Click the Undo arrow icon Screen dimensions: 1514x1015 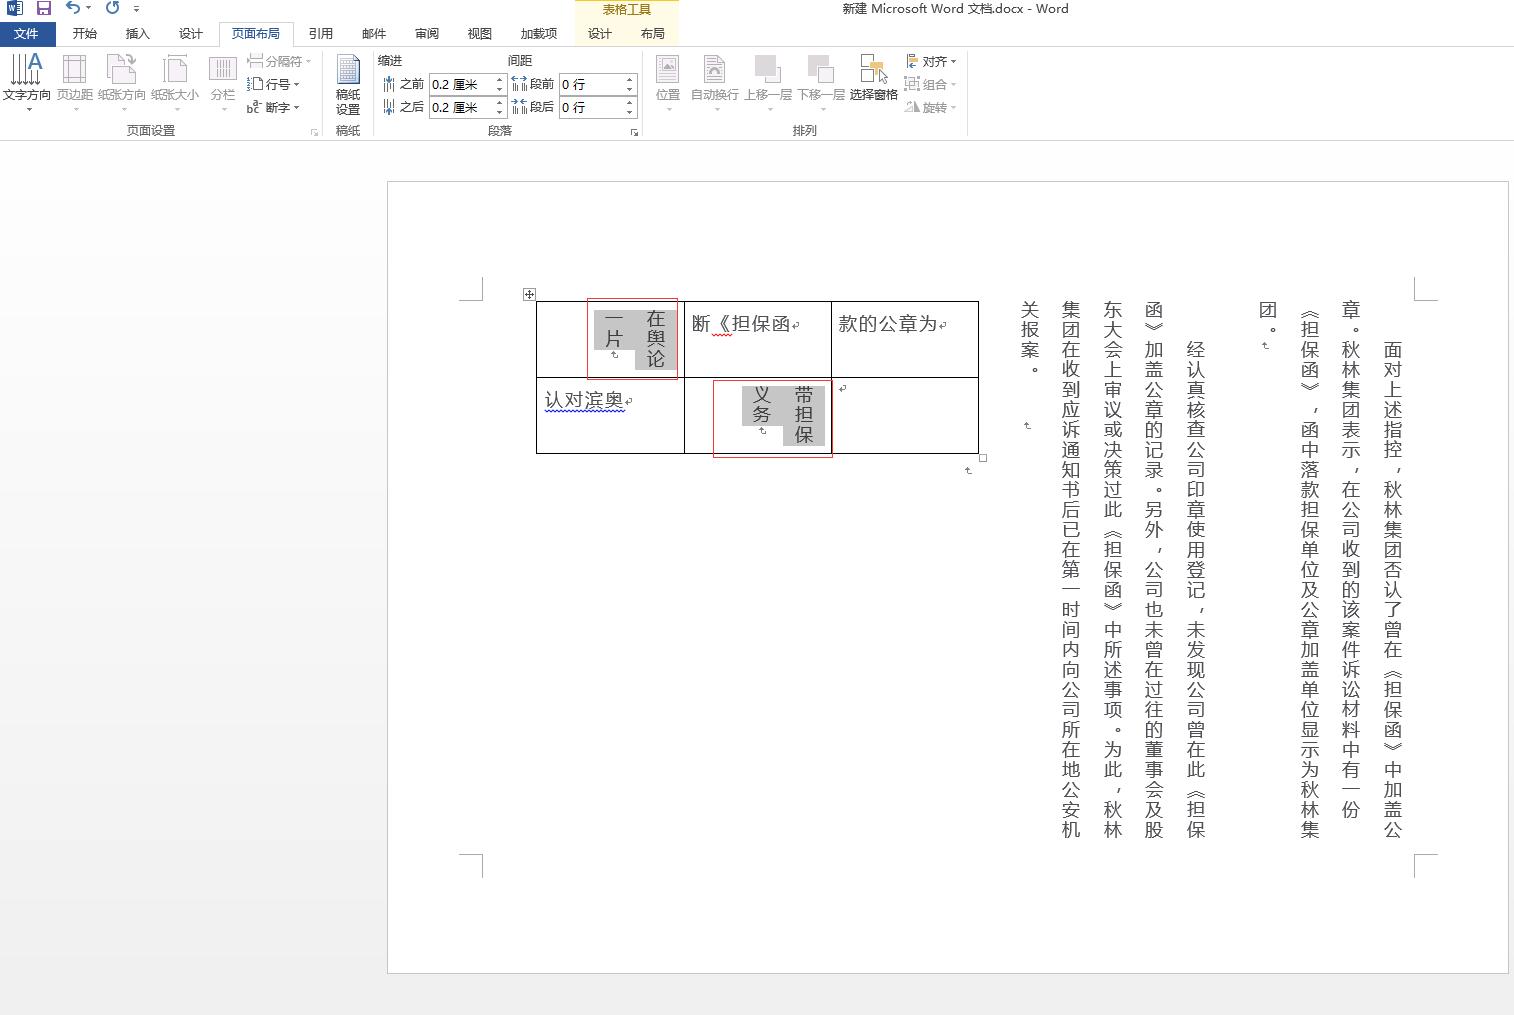[x=72, y=8]
